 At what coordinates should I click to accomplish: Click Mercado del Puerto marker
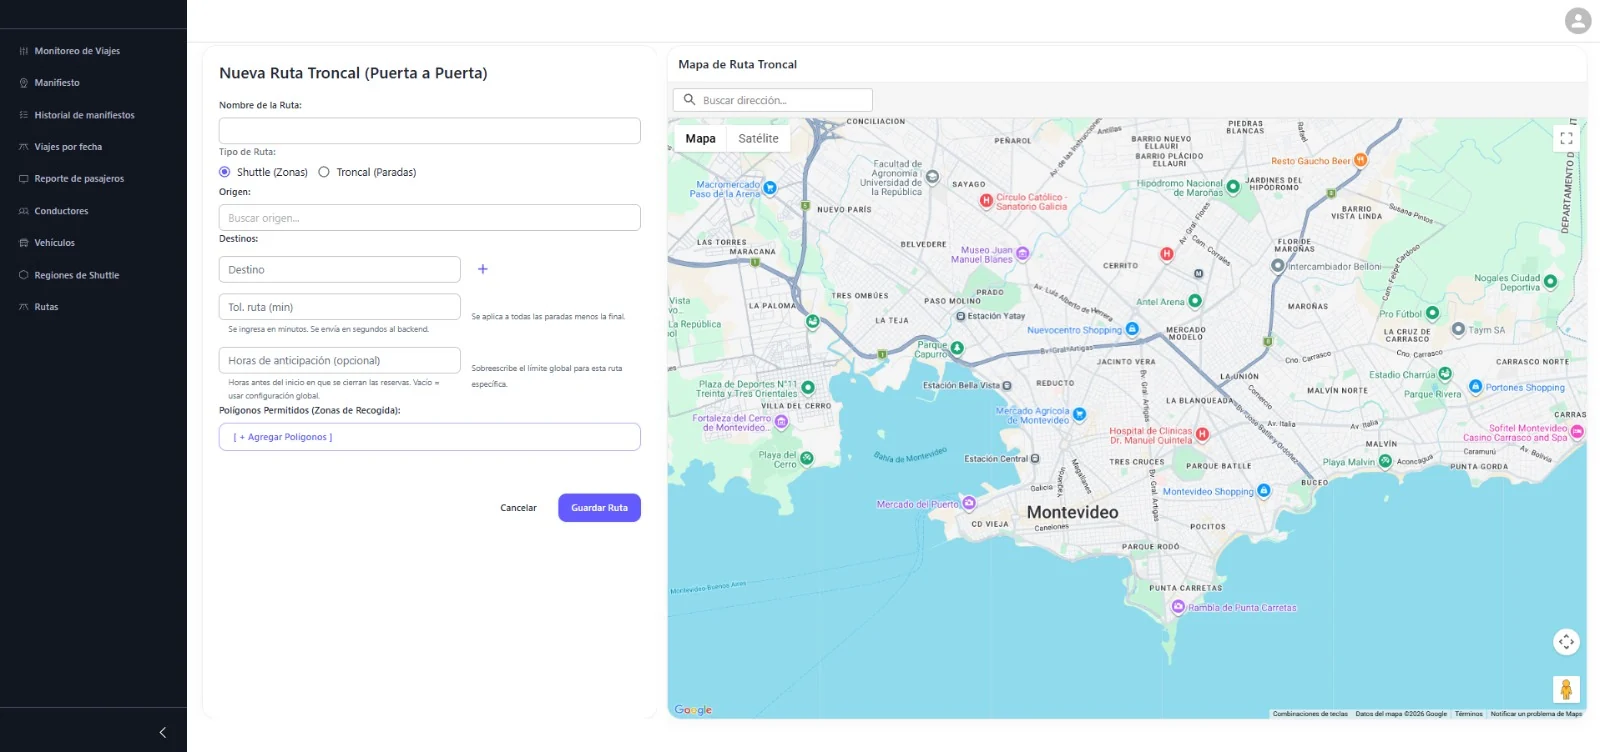(x=969, y=503)
